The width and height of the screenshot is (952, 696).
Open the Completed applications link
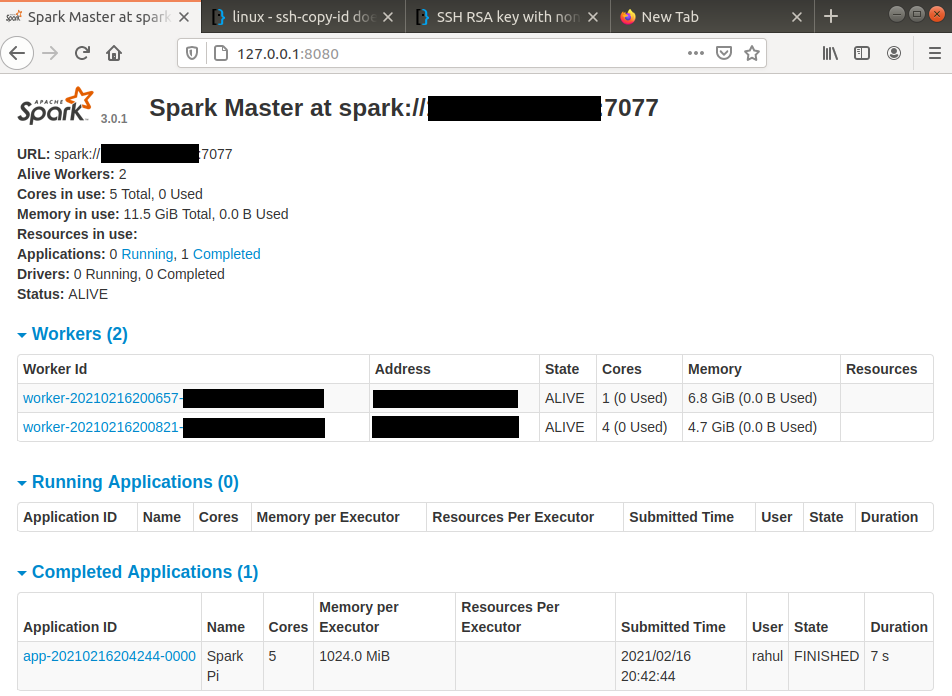[226, 254]
